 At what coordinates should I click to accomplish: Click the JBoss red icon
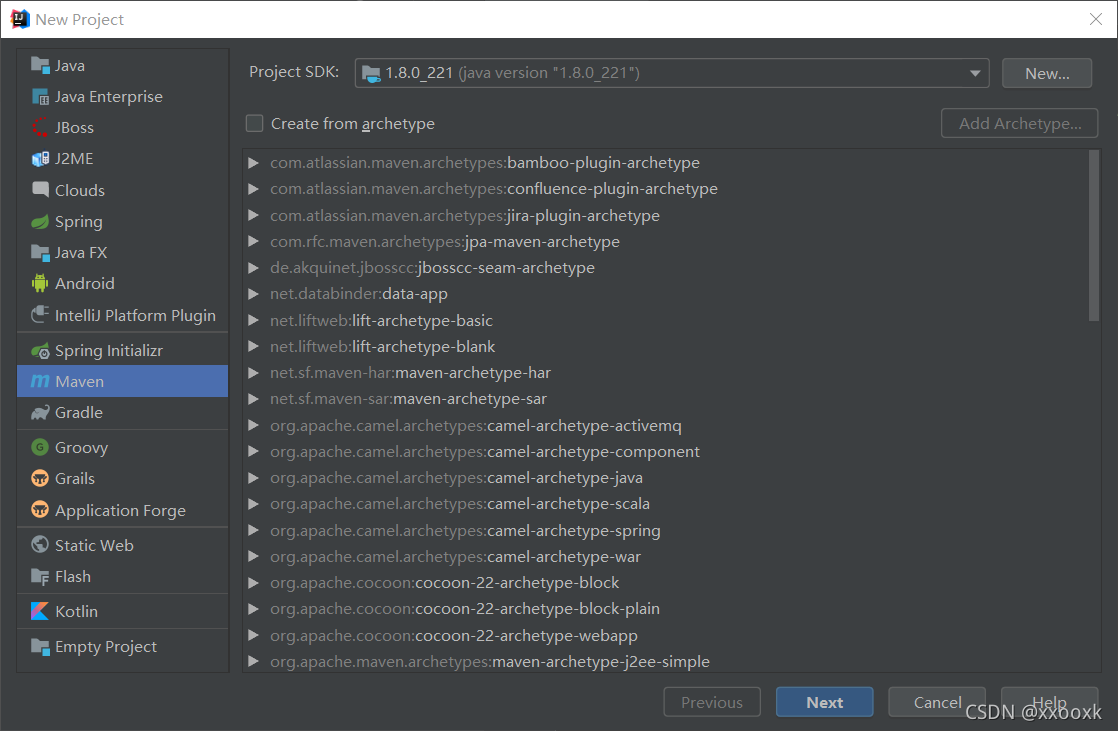40,127
